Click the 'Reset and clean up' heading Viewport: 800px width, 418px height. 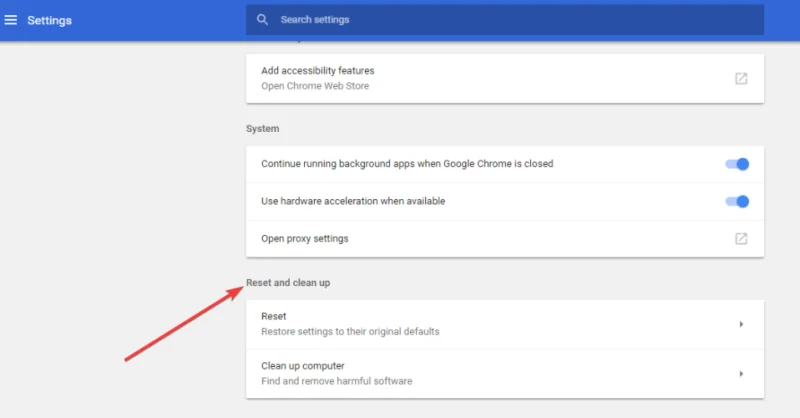tap(288, 283)
